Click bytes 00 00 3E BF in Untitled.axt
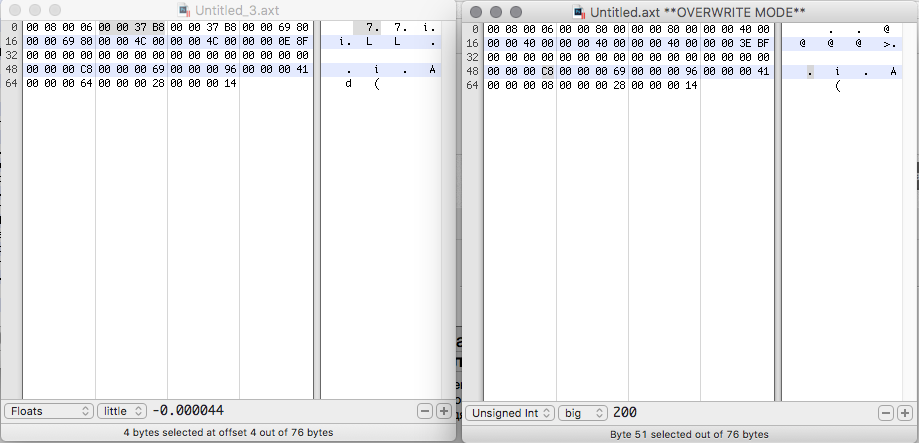 pos(737,43)
